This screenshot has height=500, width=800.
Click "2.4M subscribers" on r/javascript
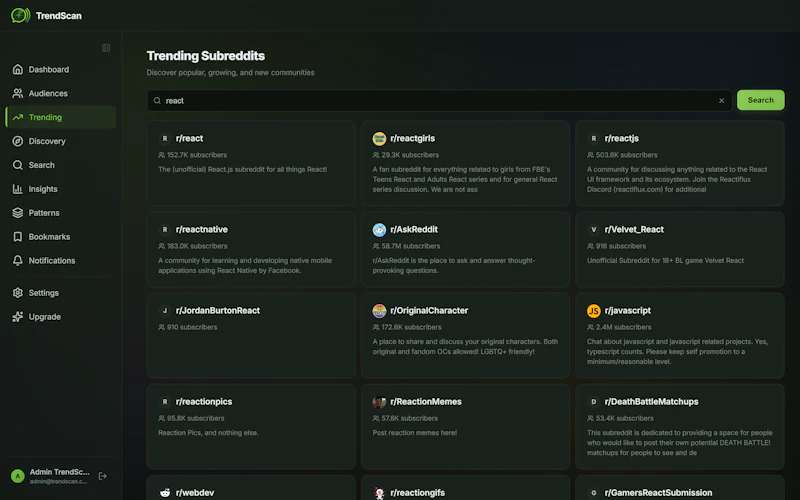pos(623,327)
